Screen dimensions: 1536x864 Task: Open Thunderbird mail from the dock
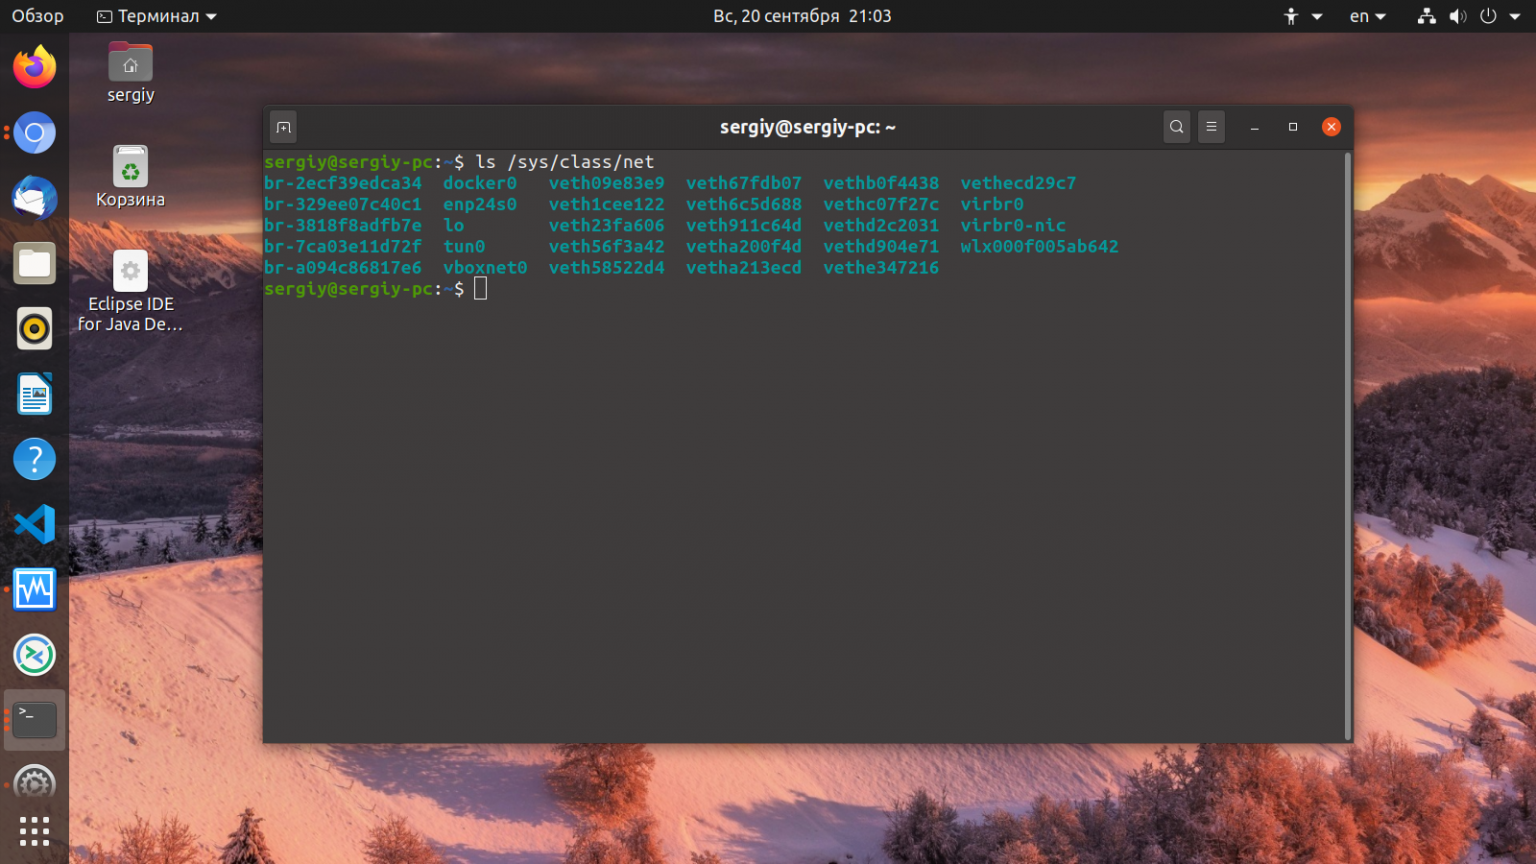click(x=35, y=198)
